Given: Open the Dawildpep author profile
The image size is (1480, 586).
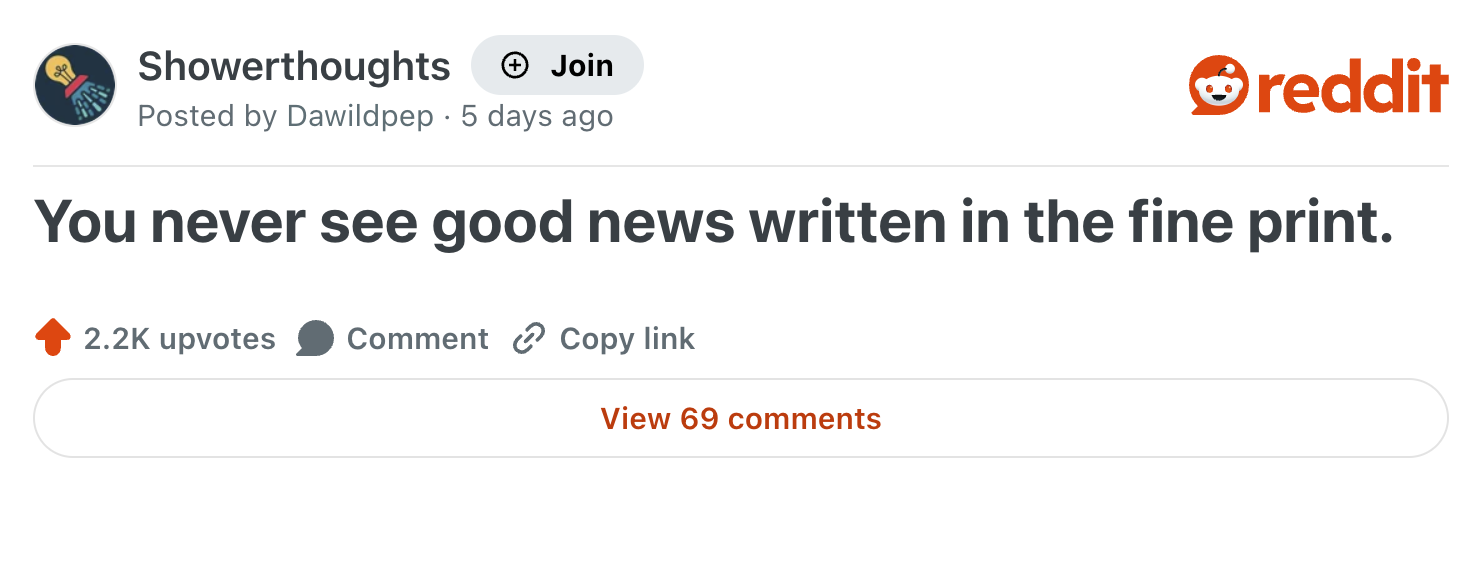Looking at the screenshot, I should pyautogui.click(x=360, y=117).
